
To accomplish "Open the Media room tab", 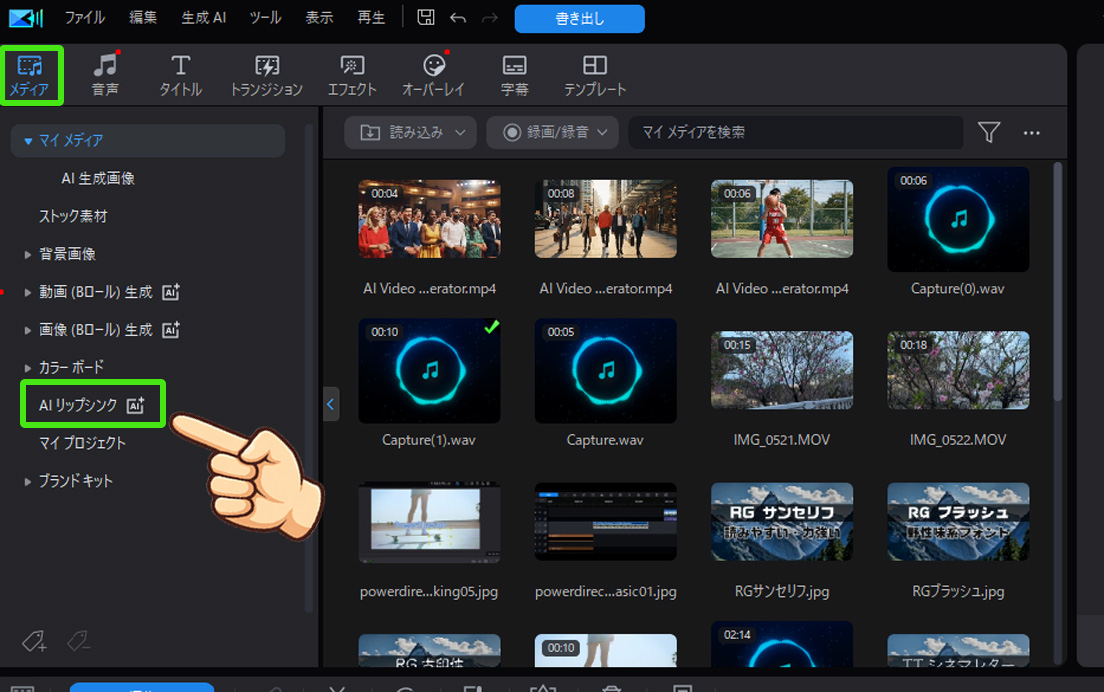I will point(30,76).
